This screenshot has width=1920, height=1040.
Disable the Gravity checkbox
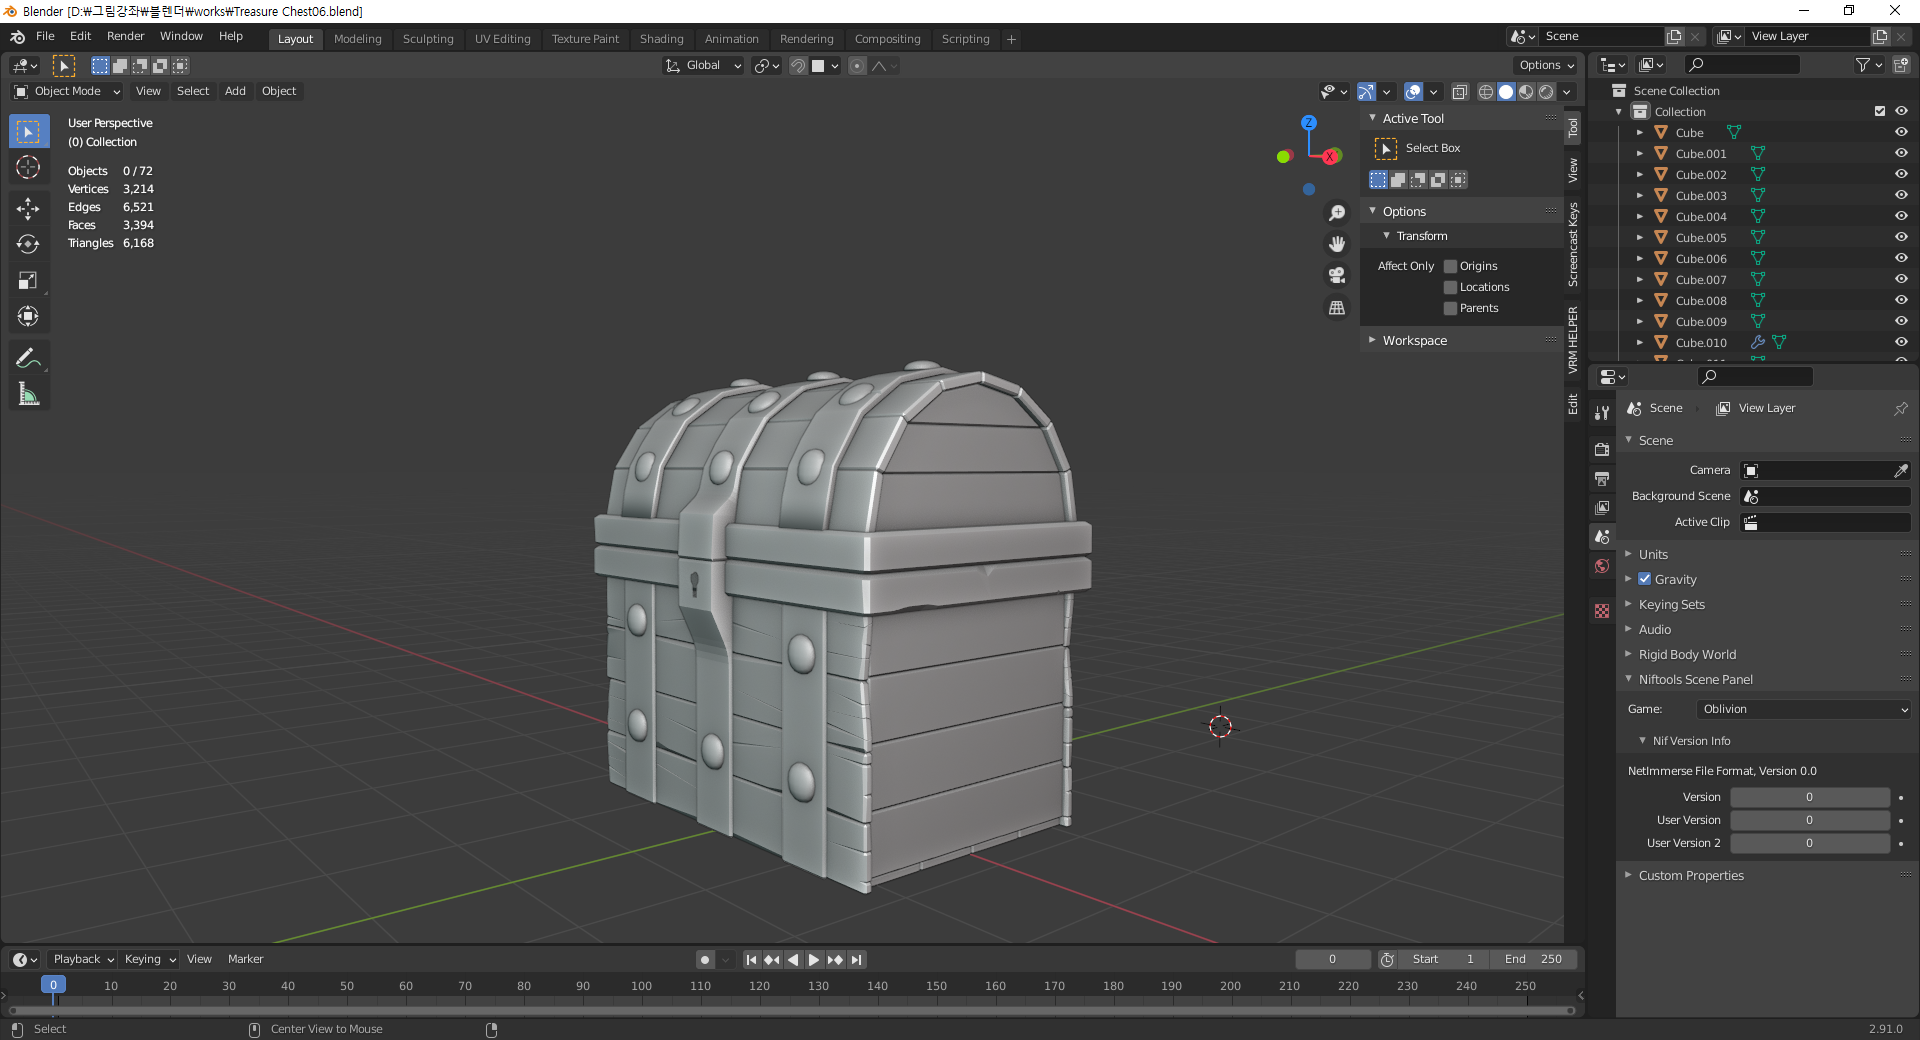click(1645, 579)
